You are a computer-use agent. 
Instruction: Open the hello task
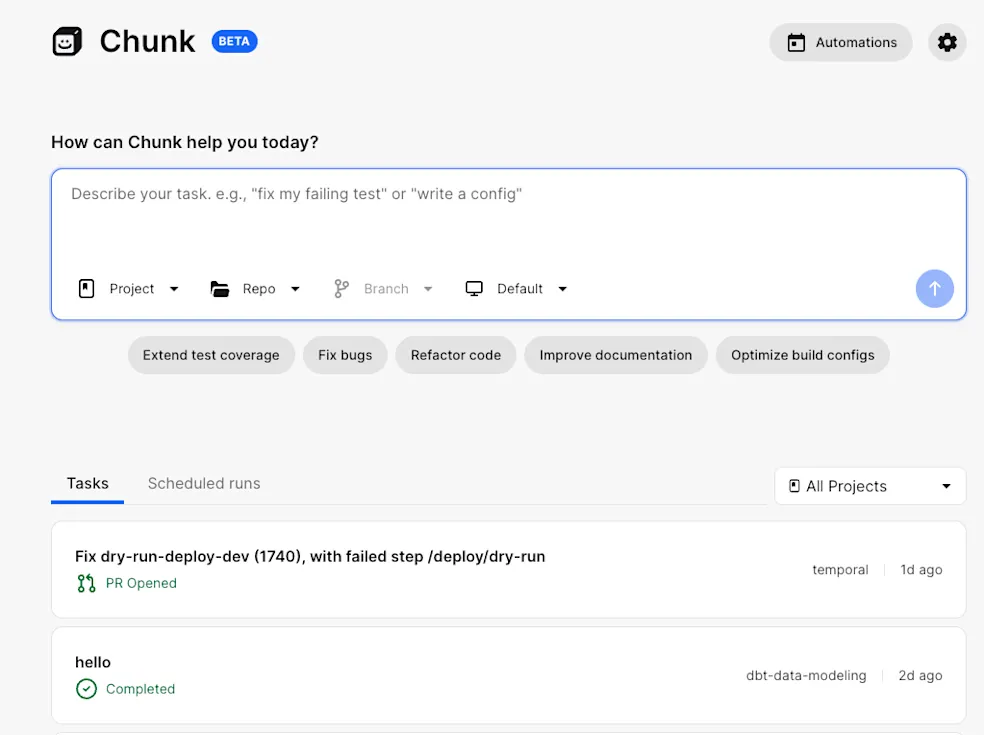(508, 675)
